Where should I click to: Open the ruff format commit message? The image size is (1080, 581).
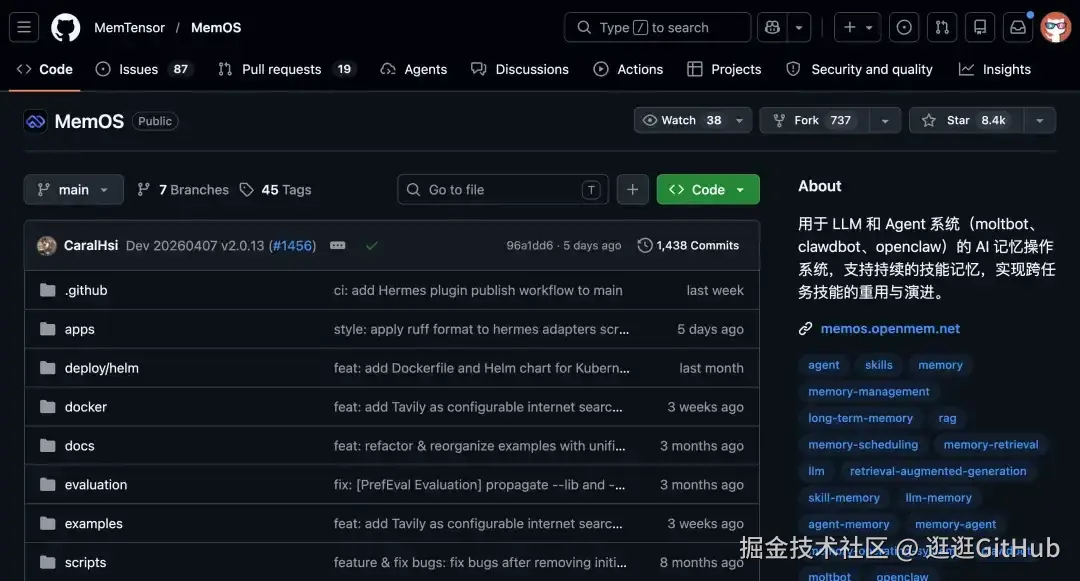(x=481, y=329)
